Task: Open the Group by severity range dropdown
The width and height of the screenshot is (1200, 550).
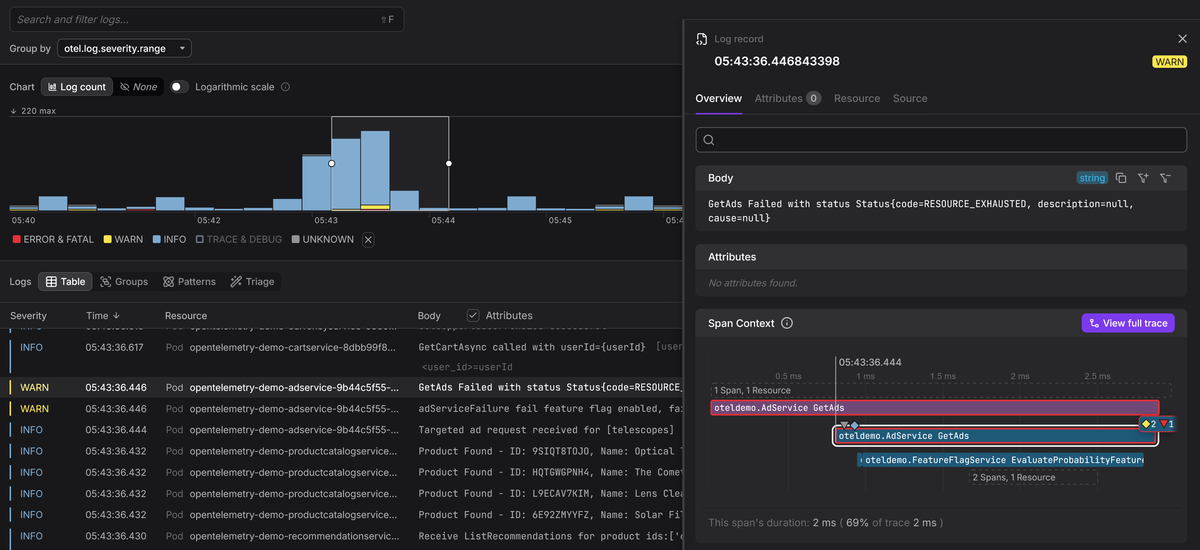Action: pos(123,48)
